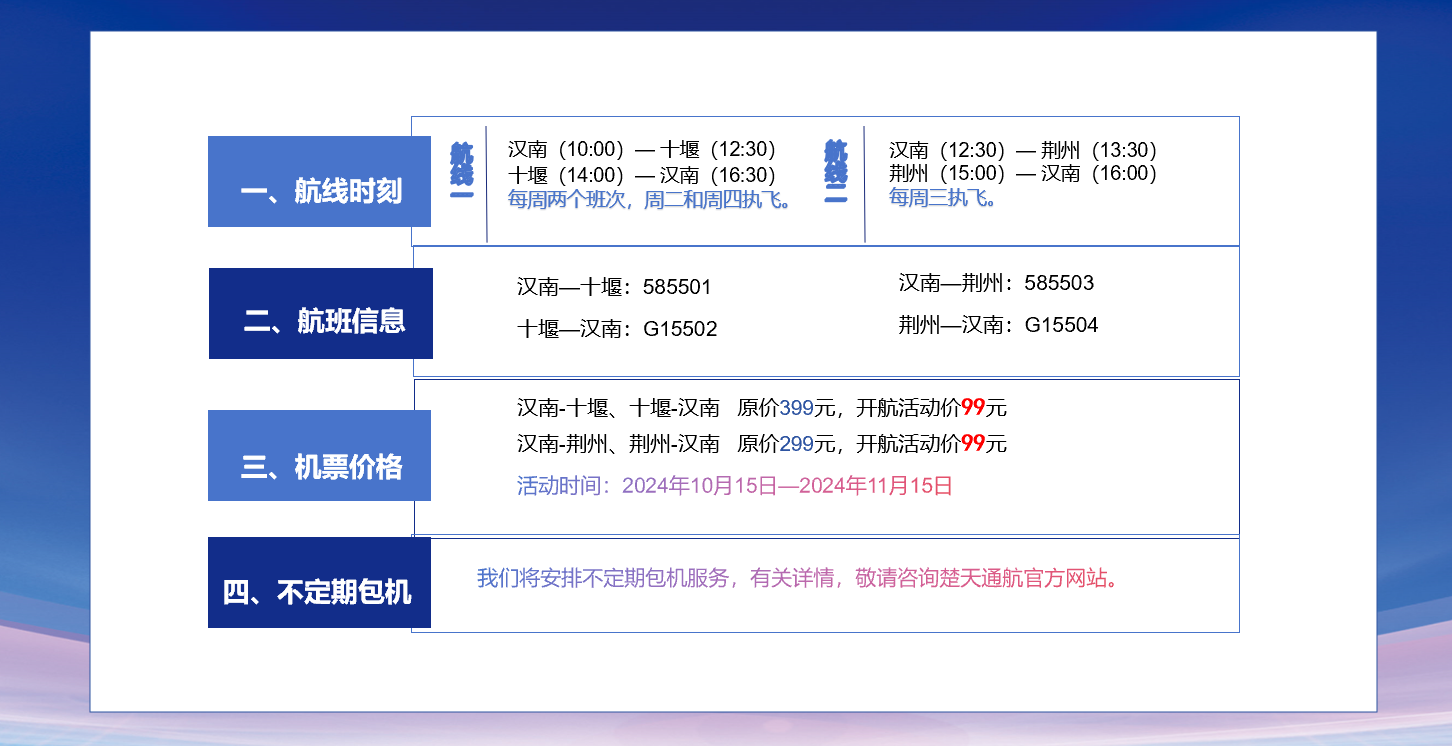This screenshot has height=746, width=1452.
Task: Click flight number text 荆州—汉南：G15504
Action: click(998, 325)
